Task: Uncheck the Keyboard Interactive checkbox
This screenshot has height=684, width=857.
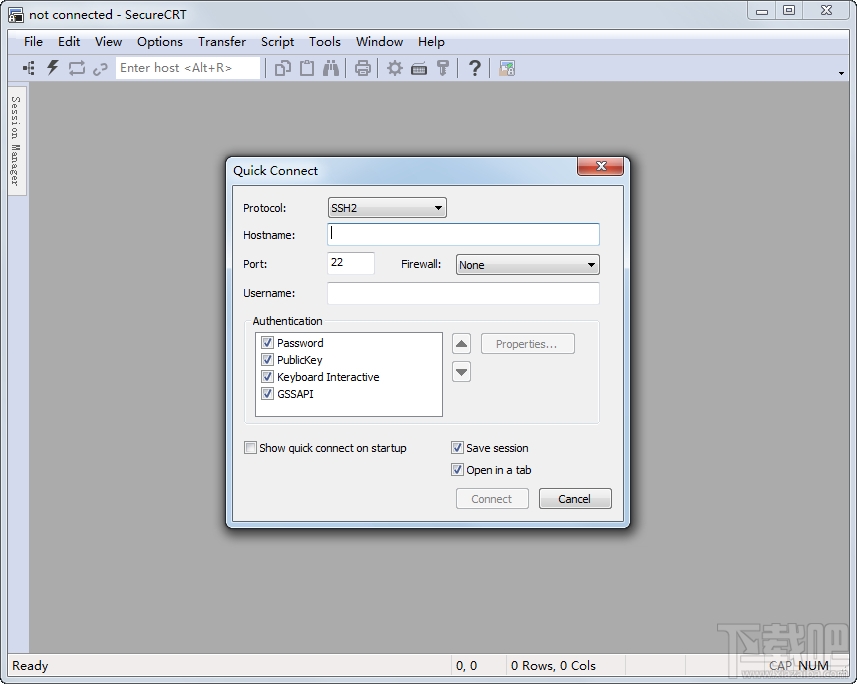Action: coord(267,377)
